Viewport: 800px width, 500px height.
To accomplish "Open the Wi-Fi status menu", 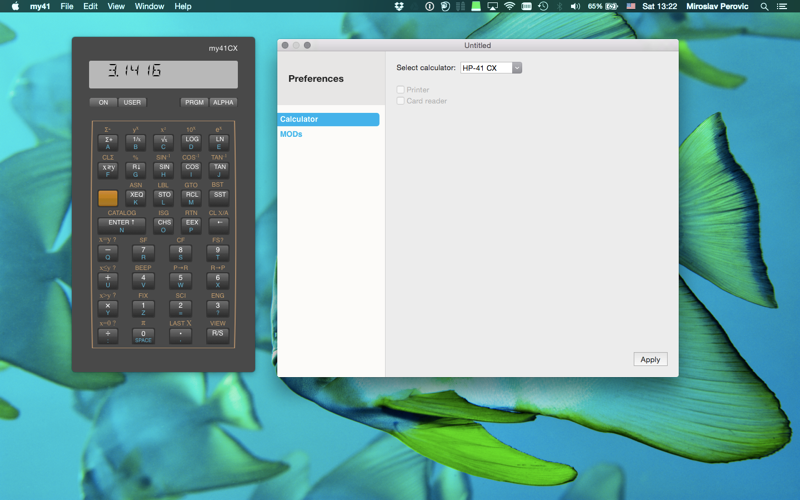I will (x=509, y=6).
